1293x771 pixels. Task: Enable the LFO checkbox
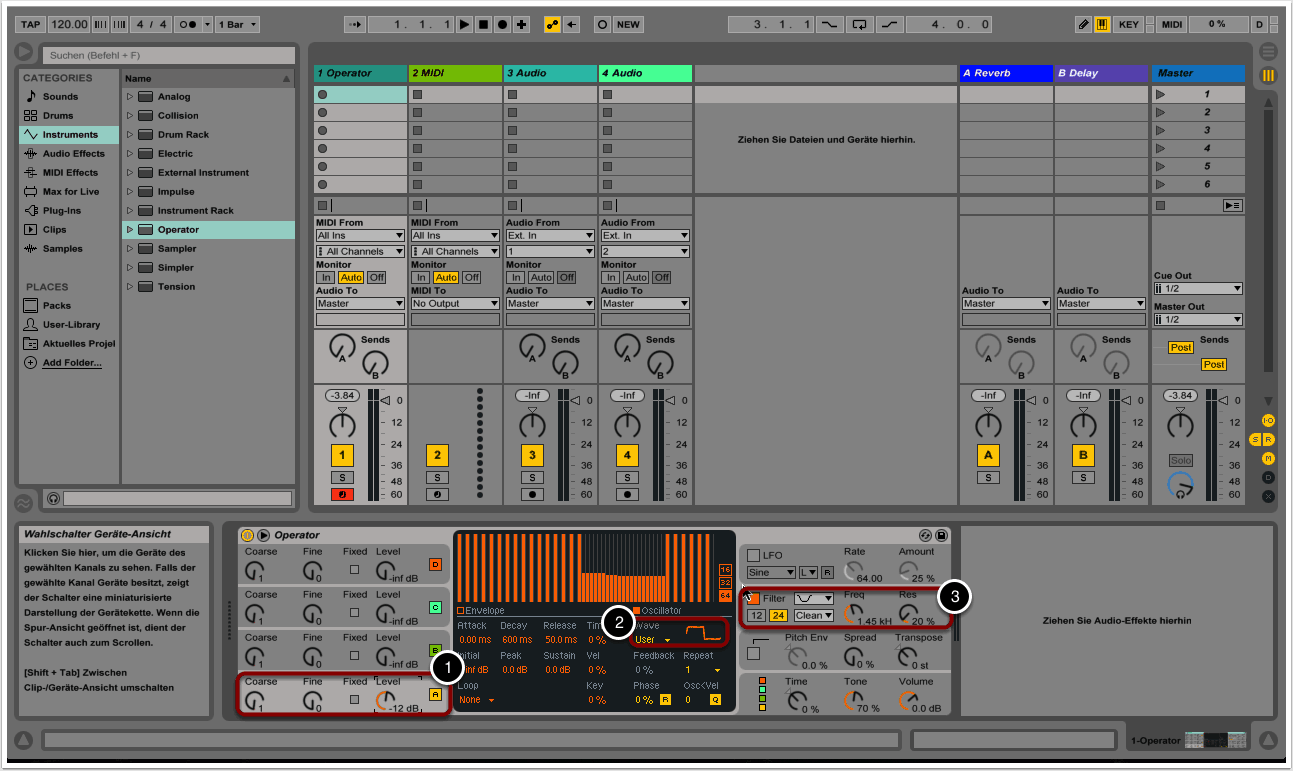point(754,555)
